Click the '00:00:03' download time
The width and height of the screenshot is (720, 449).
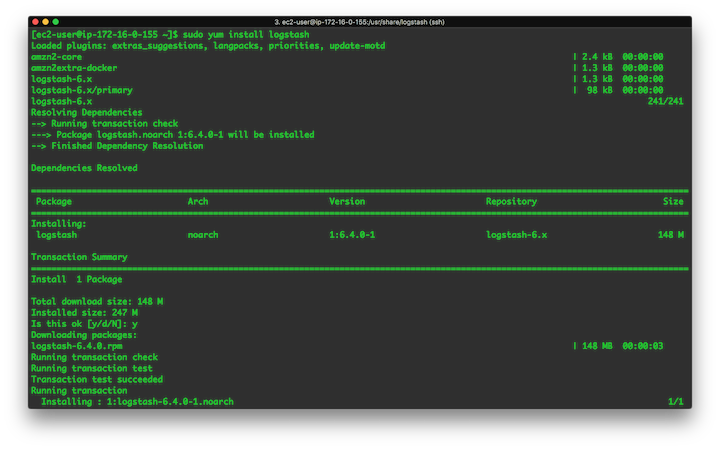click(643, 346)
